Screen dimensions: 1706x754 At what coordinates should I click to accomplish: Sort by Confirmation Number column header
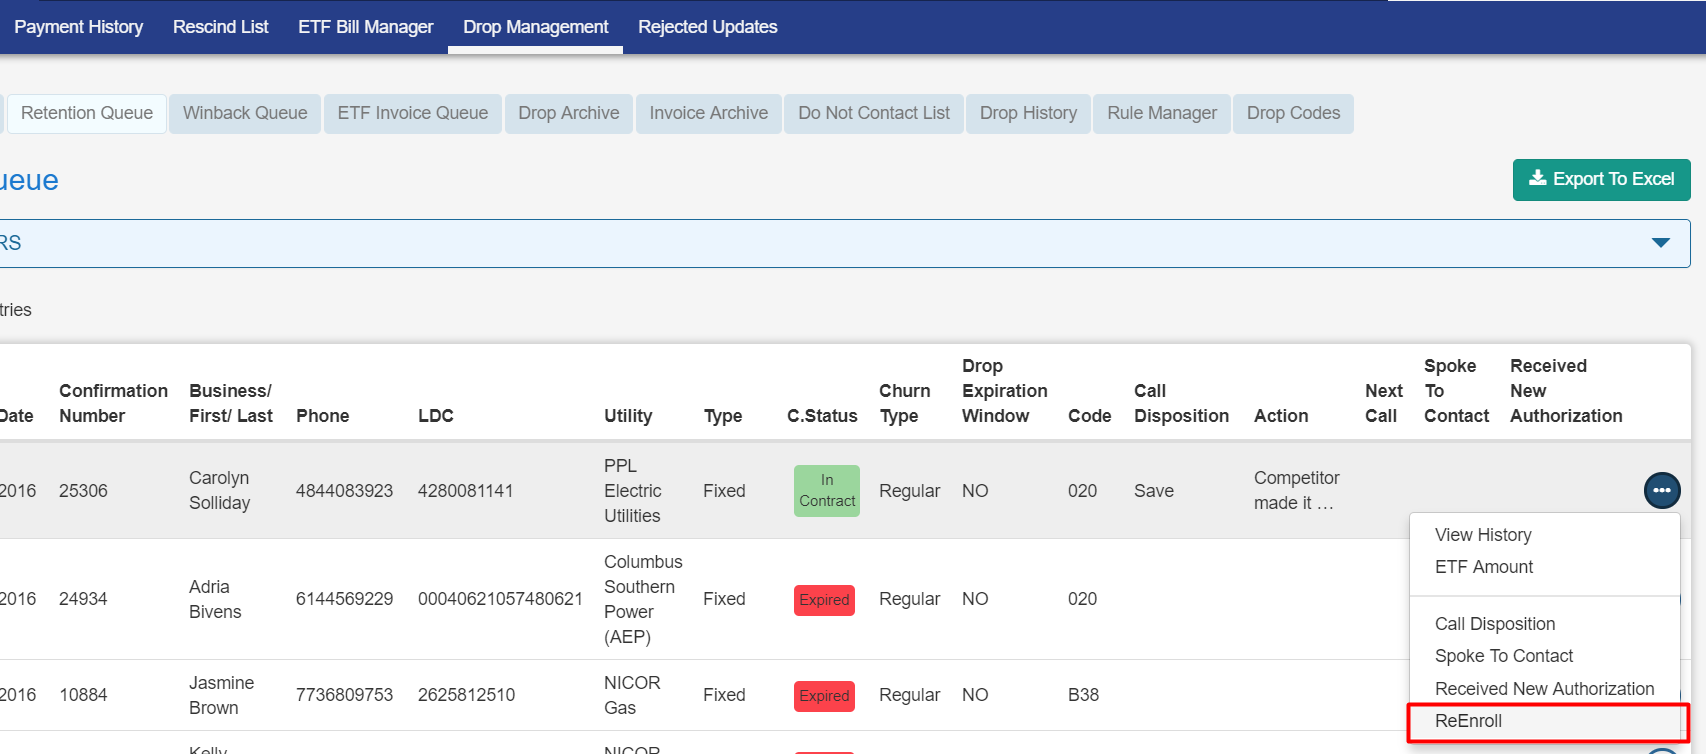point(113,403)
